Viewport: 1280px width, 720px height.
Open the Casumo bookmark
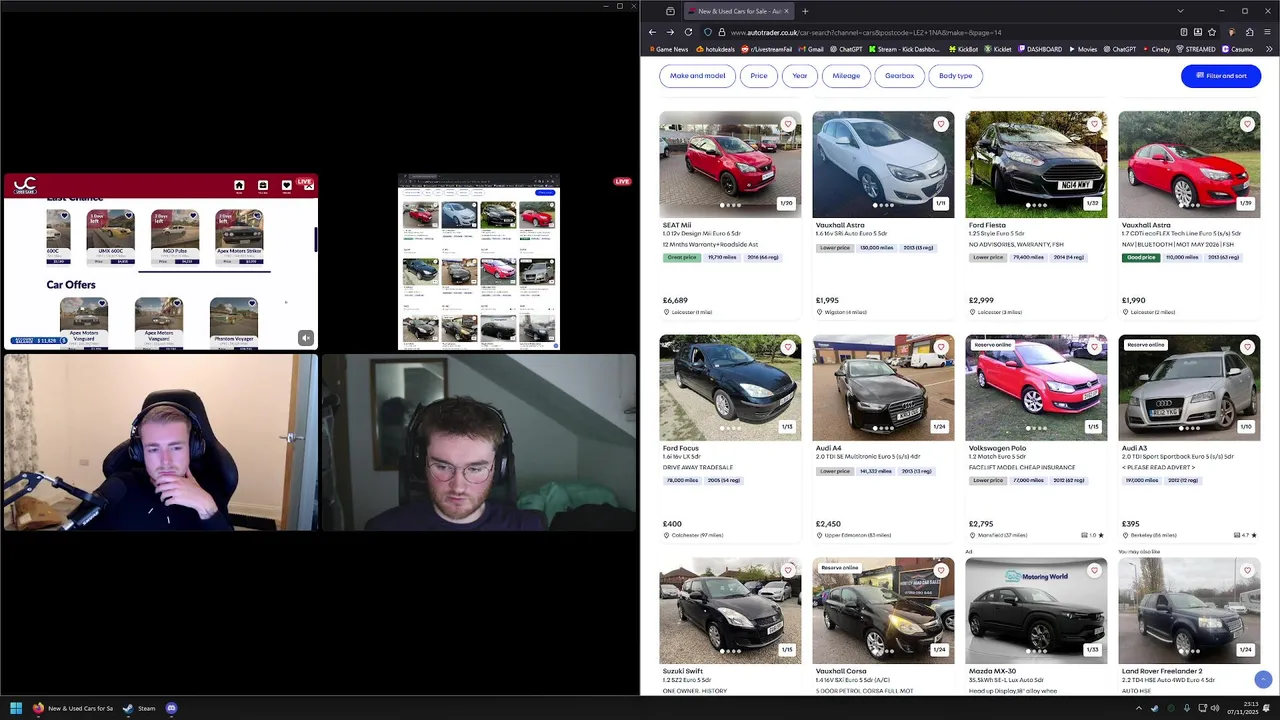coord(1237,49)
